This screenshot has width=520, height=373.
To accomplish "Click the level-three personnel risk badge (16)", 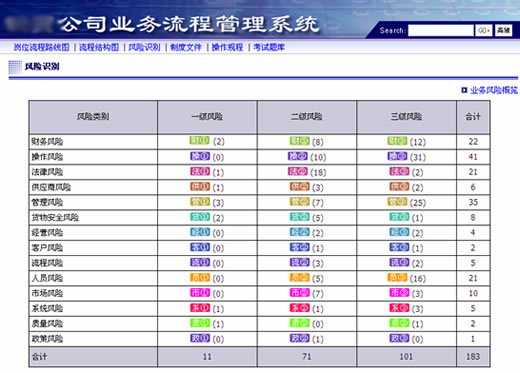I will tap(397, 277).
